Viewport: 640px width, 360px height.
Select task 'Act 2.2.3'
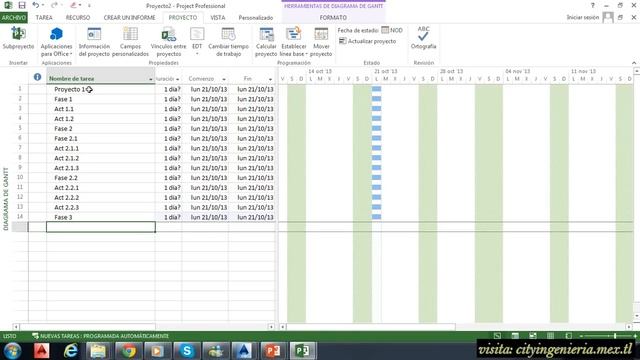[x=67, y=207]
